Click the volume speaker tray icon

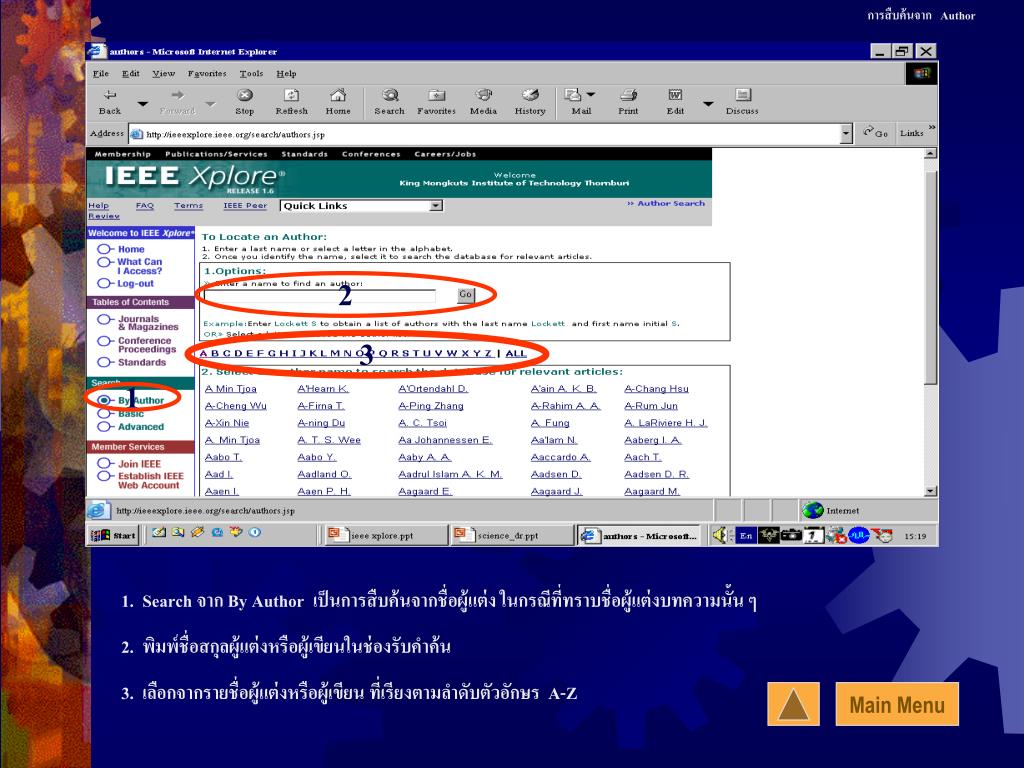(720, 536)
